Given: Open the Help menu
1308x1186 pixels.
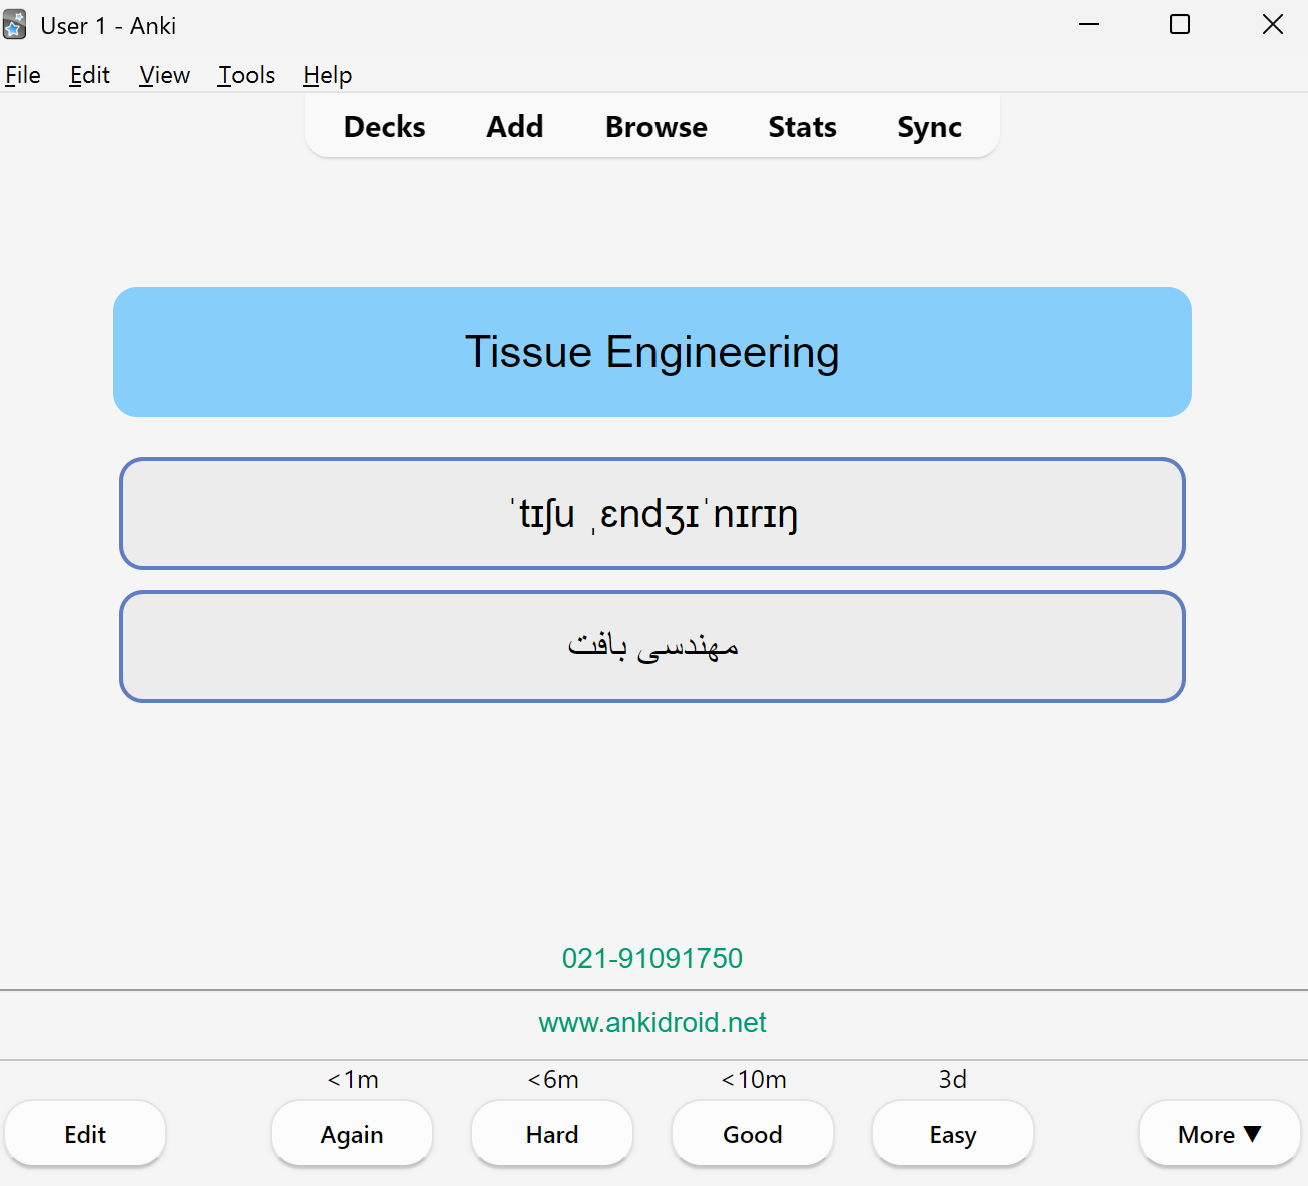Looking at the screenshot, I should coord(327,75).
